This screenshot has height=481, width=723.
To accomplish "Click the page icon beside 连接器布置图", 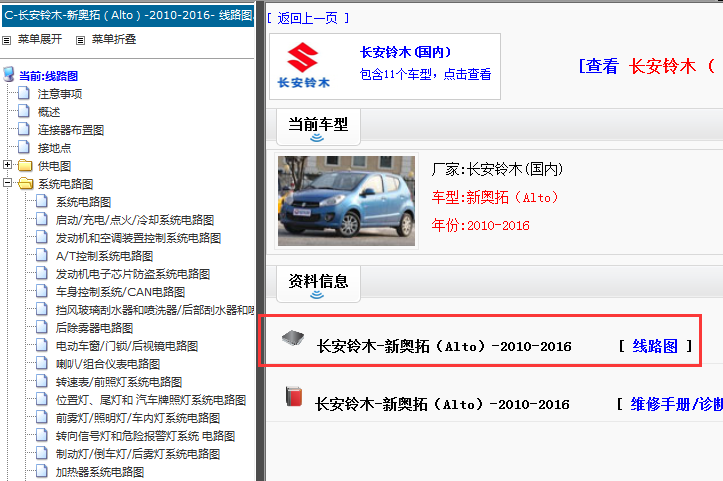I will [24, 130].
